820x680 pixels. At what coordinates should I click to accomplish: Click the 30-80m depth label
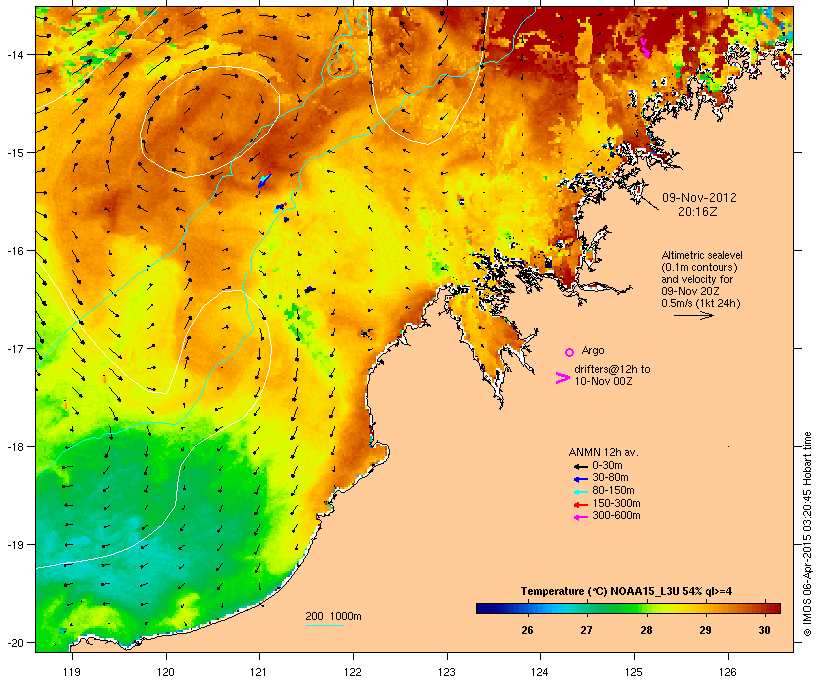pyautogui.click(x=610, y=478)
